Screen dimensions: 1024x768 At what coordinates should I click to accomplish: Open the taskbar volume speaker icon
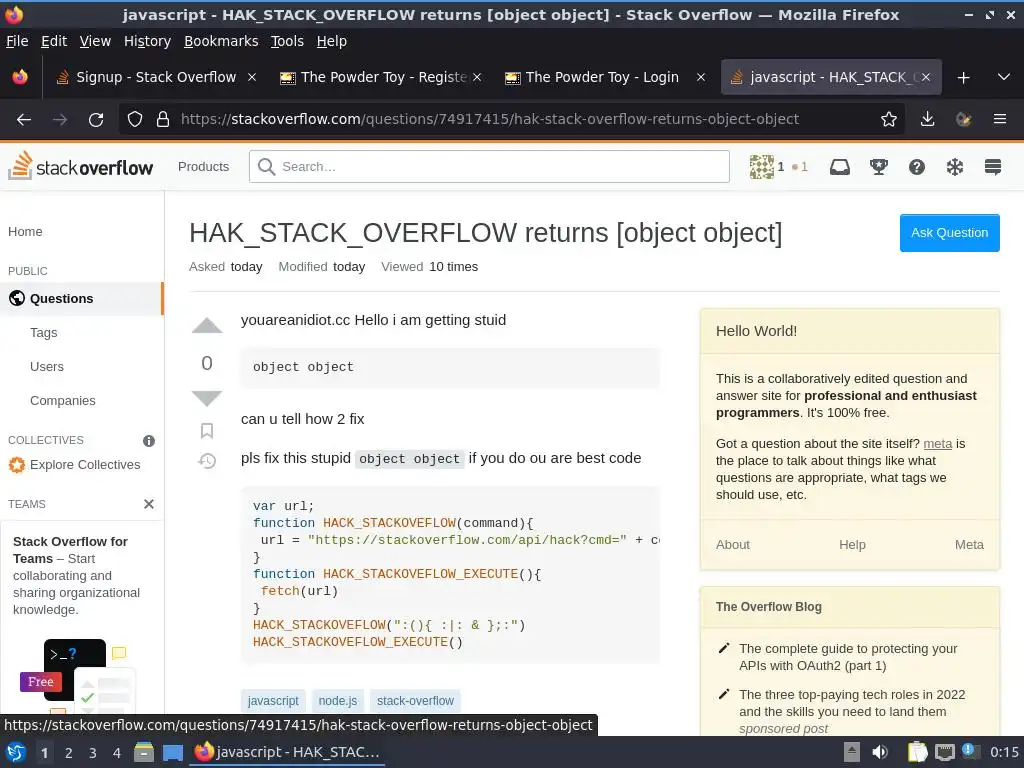880,752
